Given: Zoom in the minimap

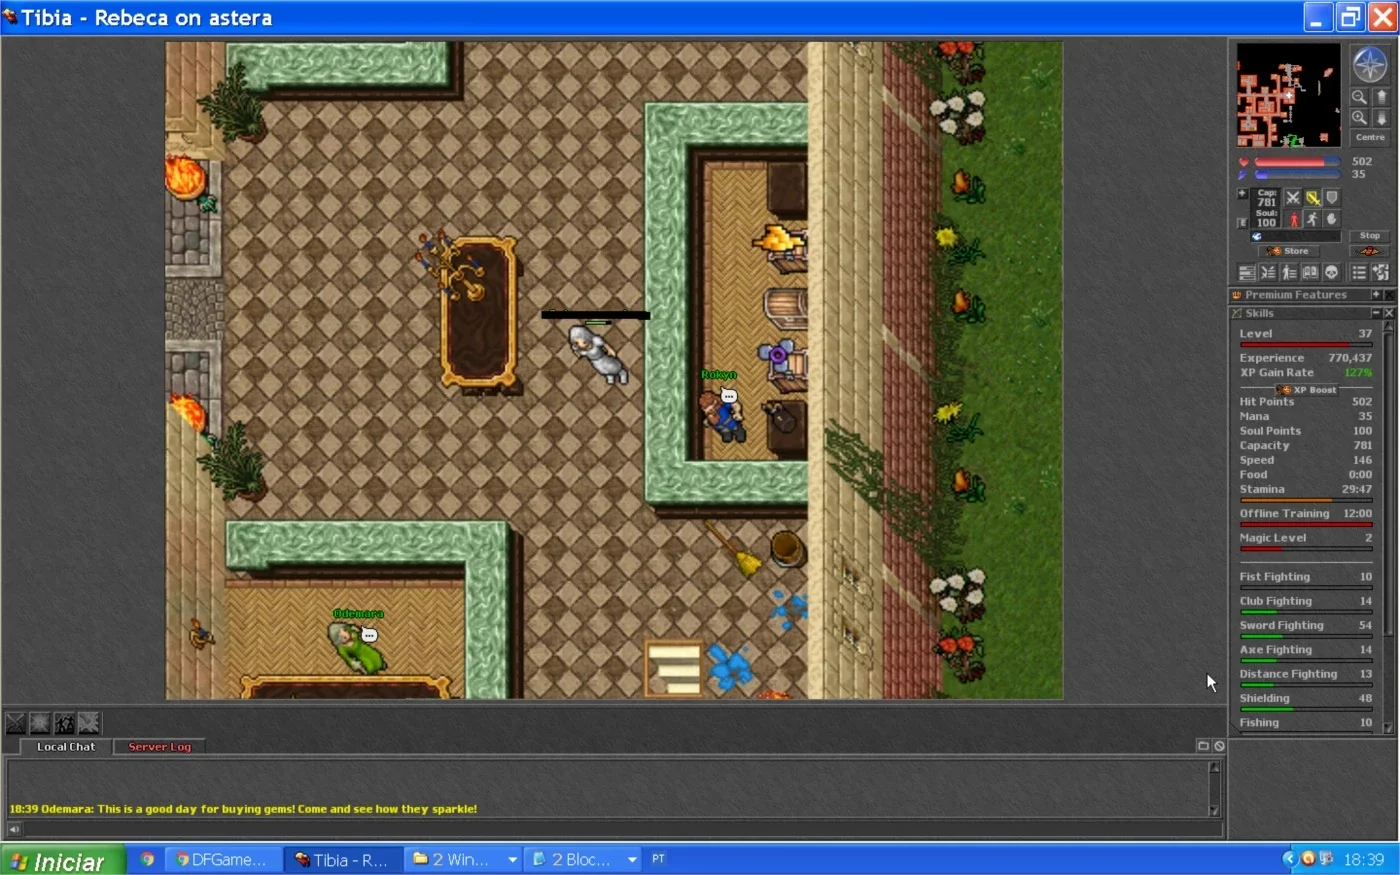Looking at the screenshot, I should [x=1359, y=117].
